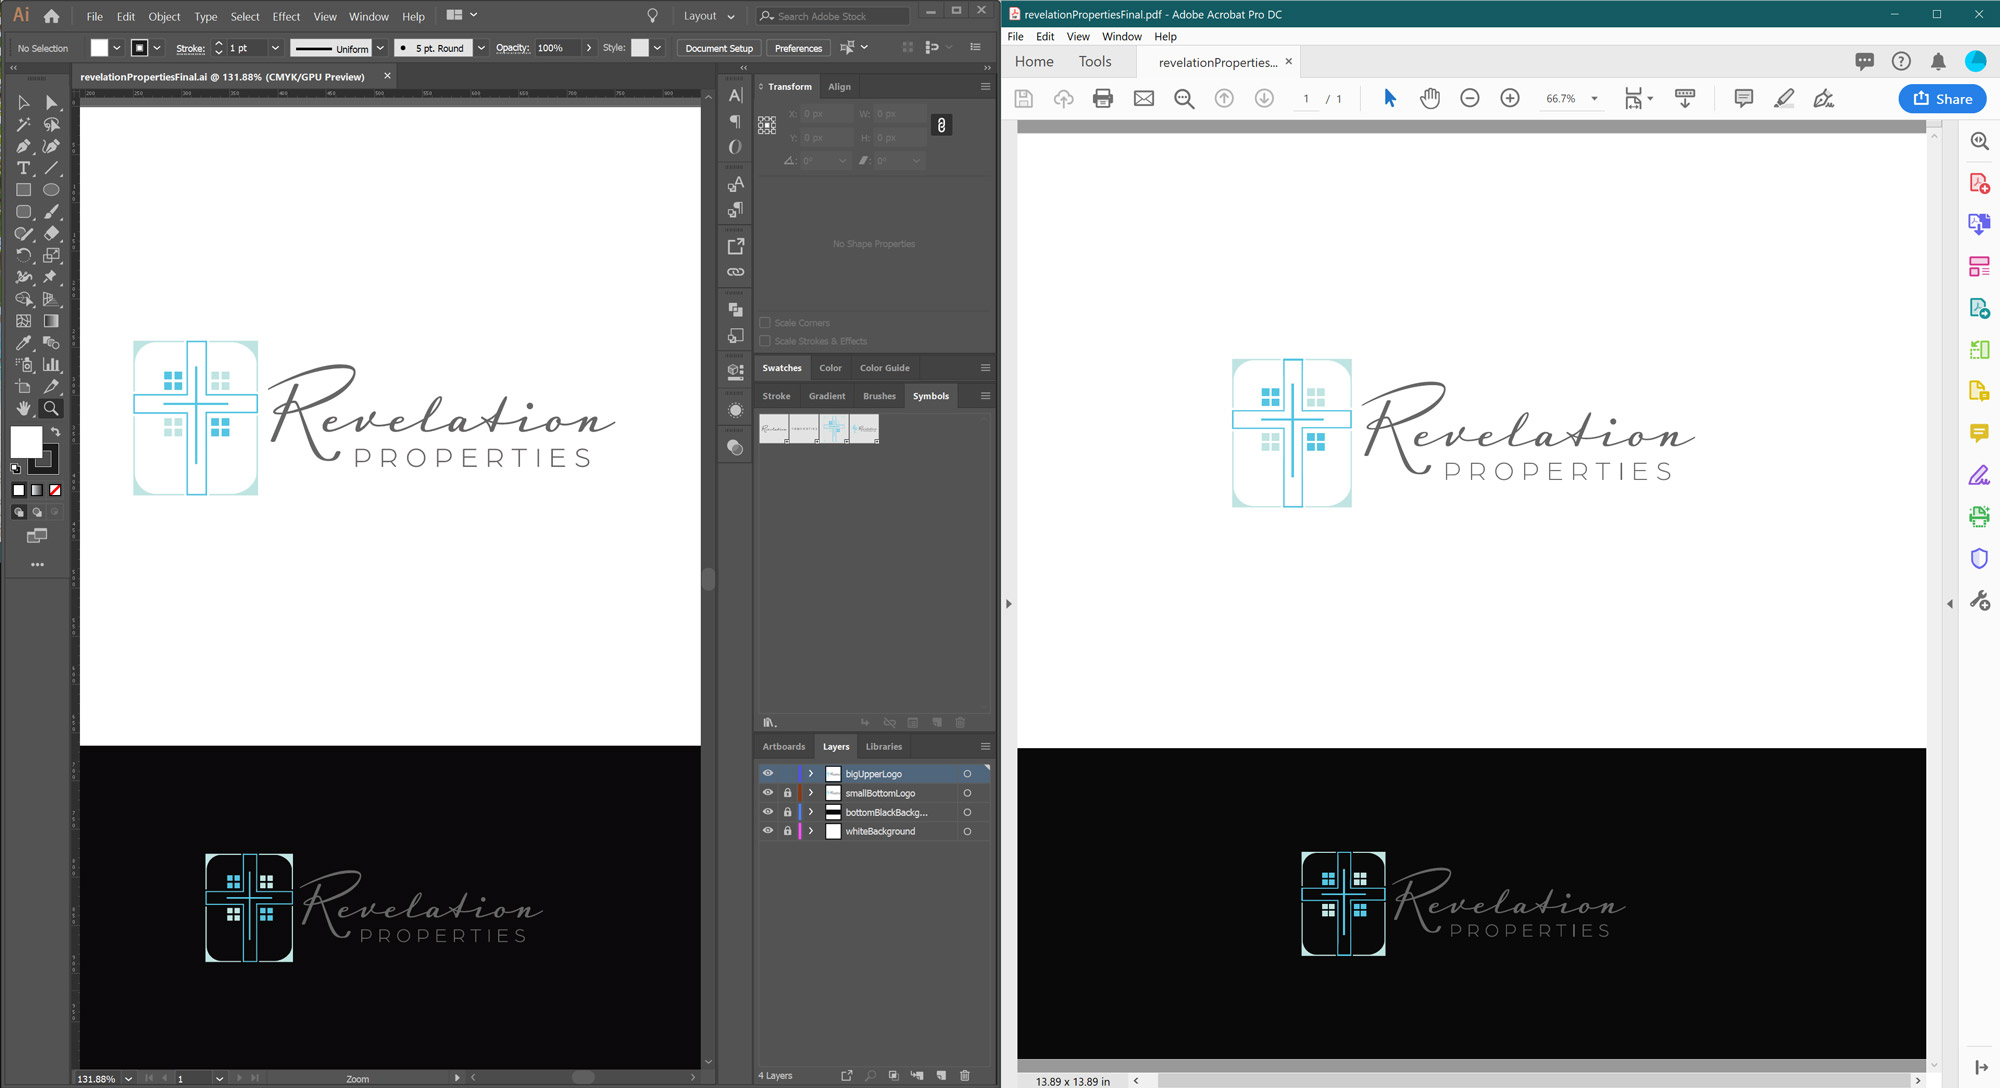The height and width of the screenshot is (1088, 2000).
Task: Click the Share button in Acrobat
Action: [1942, 98]
